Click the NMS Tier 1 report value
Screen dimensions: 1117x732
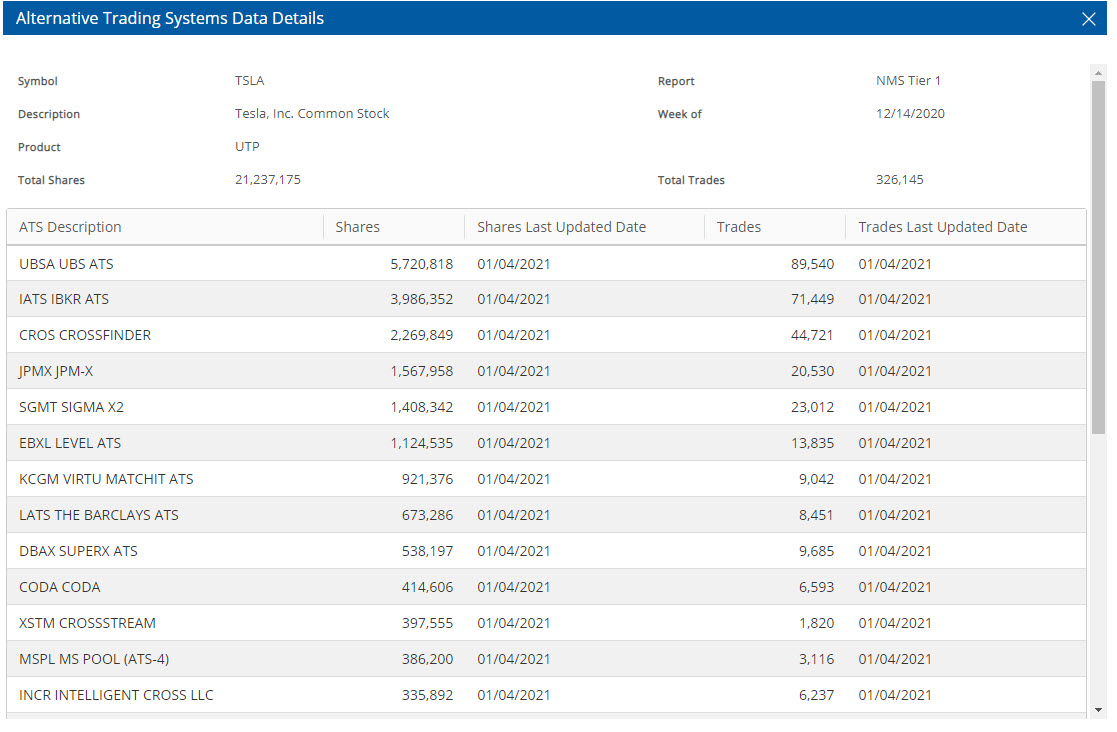coord(908,80)
